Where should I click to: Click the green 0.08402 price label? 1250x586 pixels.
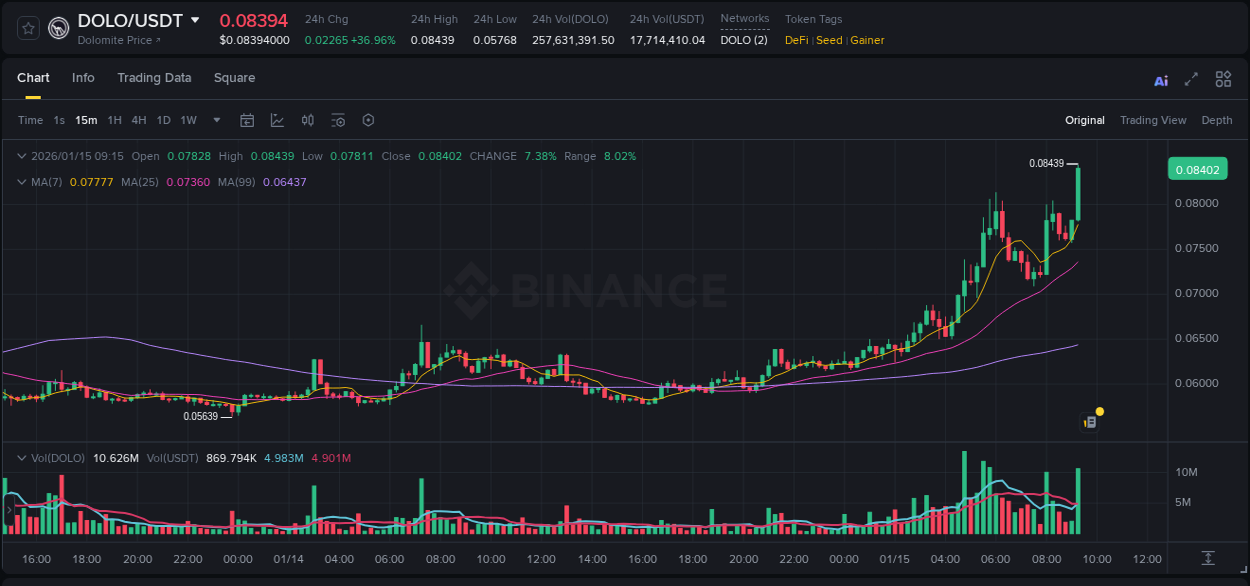(x=1197, y=169)
